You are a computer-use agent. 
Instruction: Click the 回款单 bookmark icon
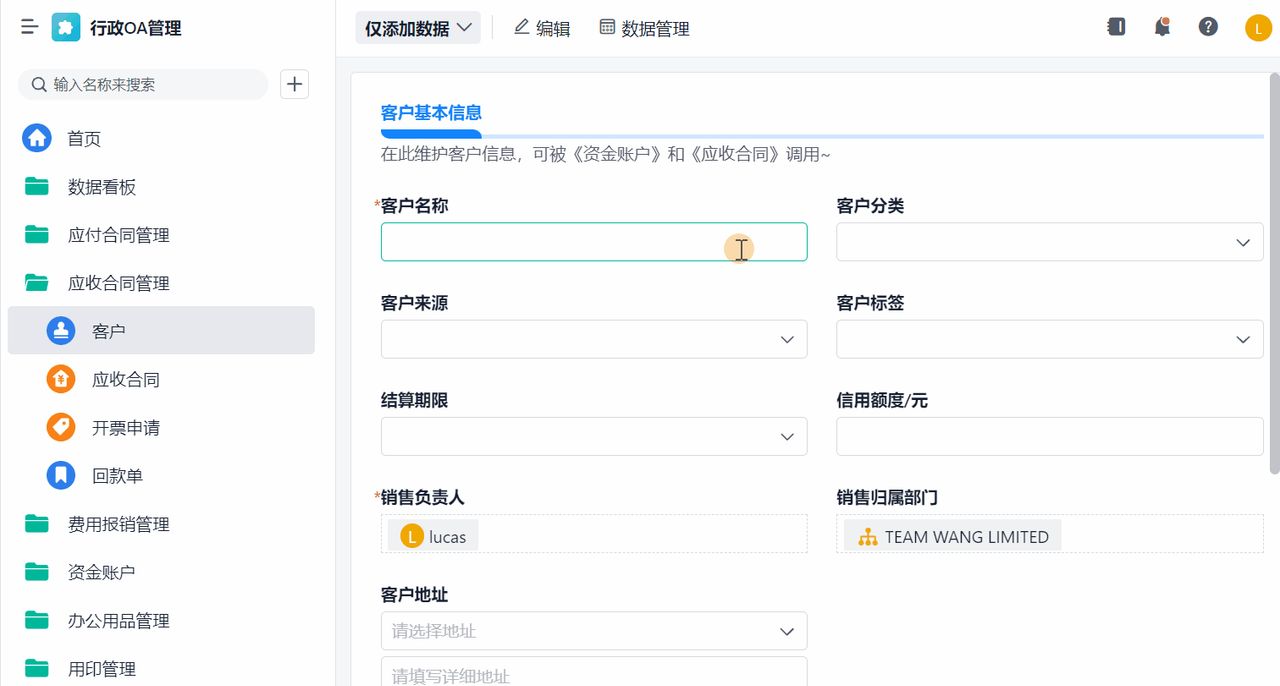pos(61,475)
